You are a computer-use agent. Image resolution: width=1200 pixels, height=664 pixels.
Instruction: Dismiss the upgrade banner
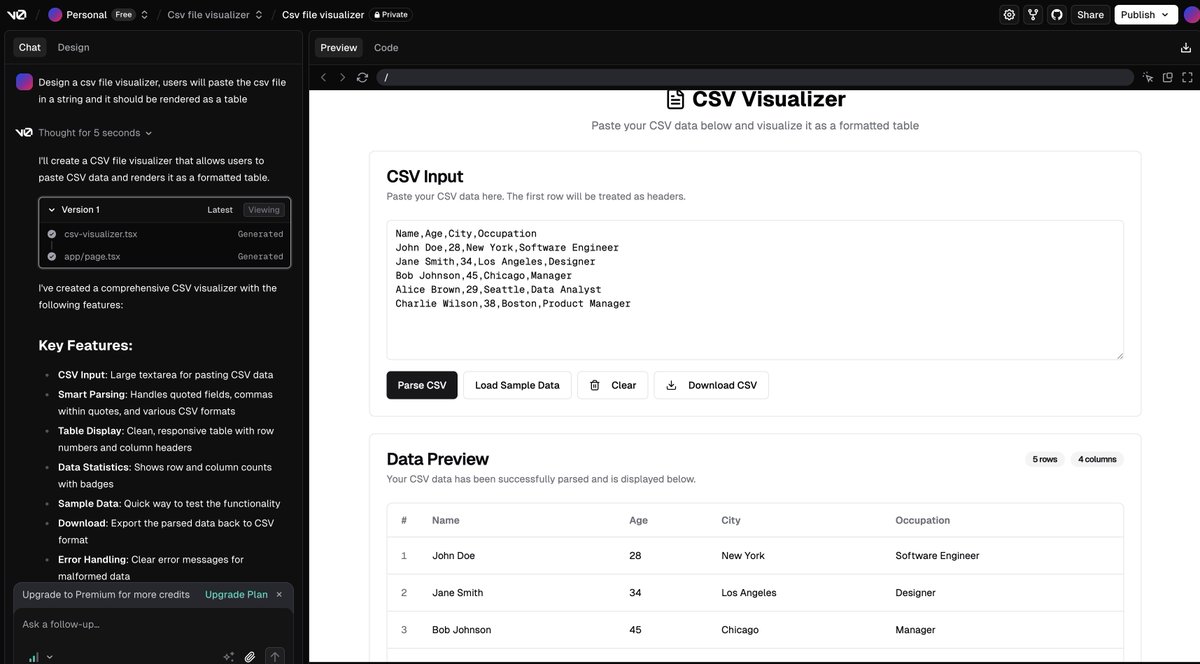click(279, 594)
